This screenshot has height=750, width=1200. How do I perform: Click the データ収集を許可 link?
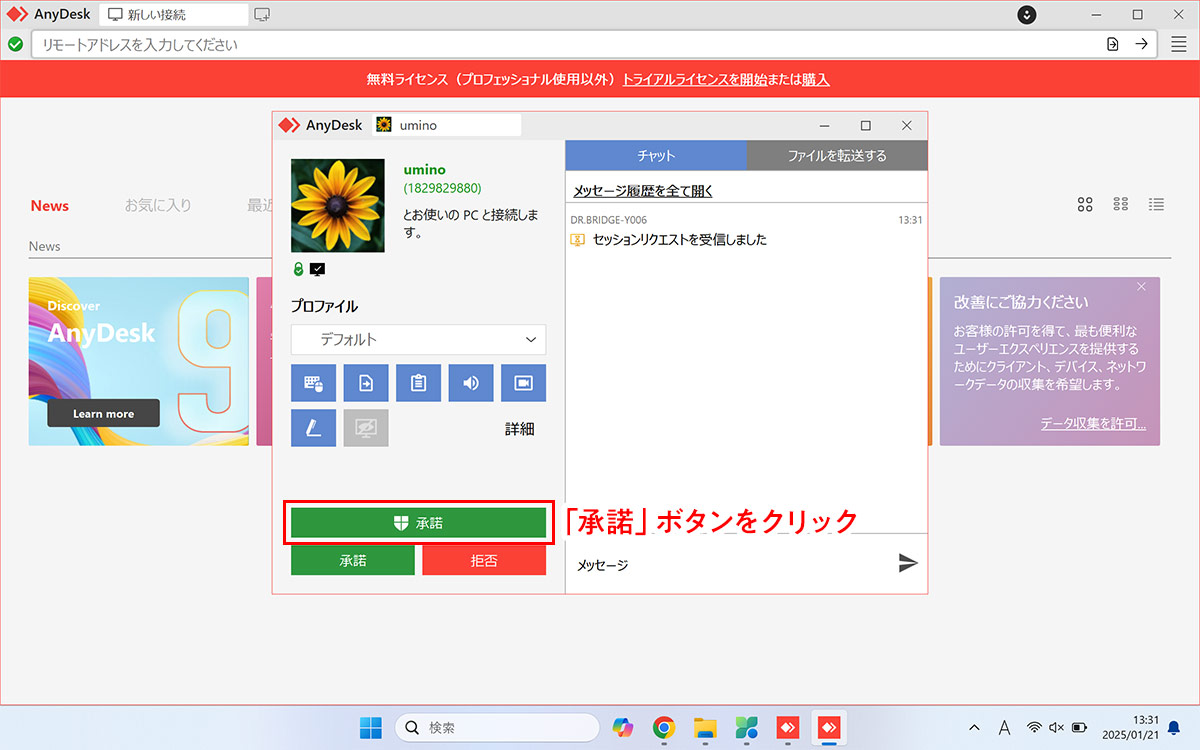tap(1093, 424)
